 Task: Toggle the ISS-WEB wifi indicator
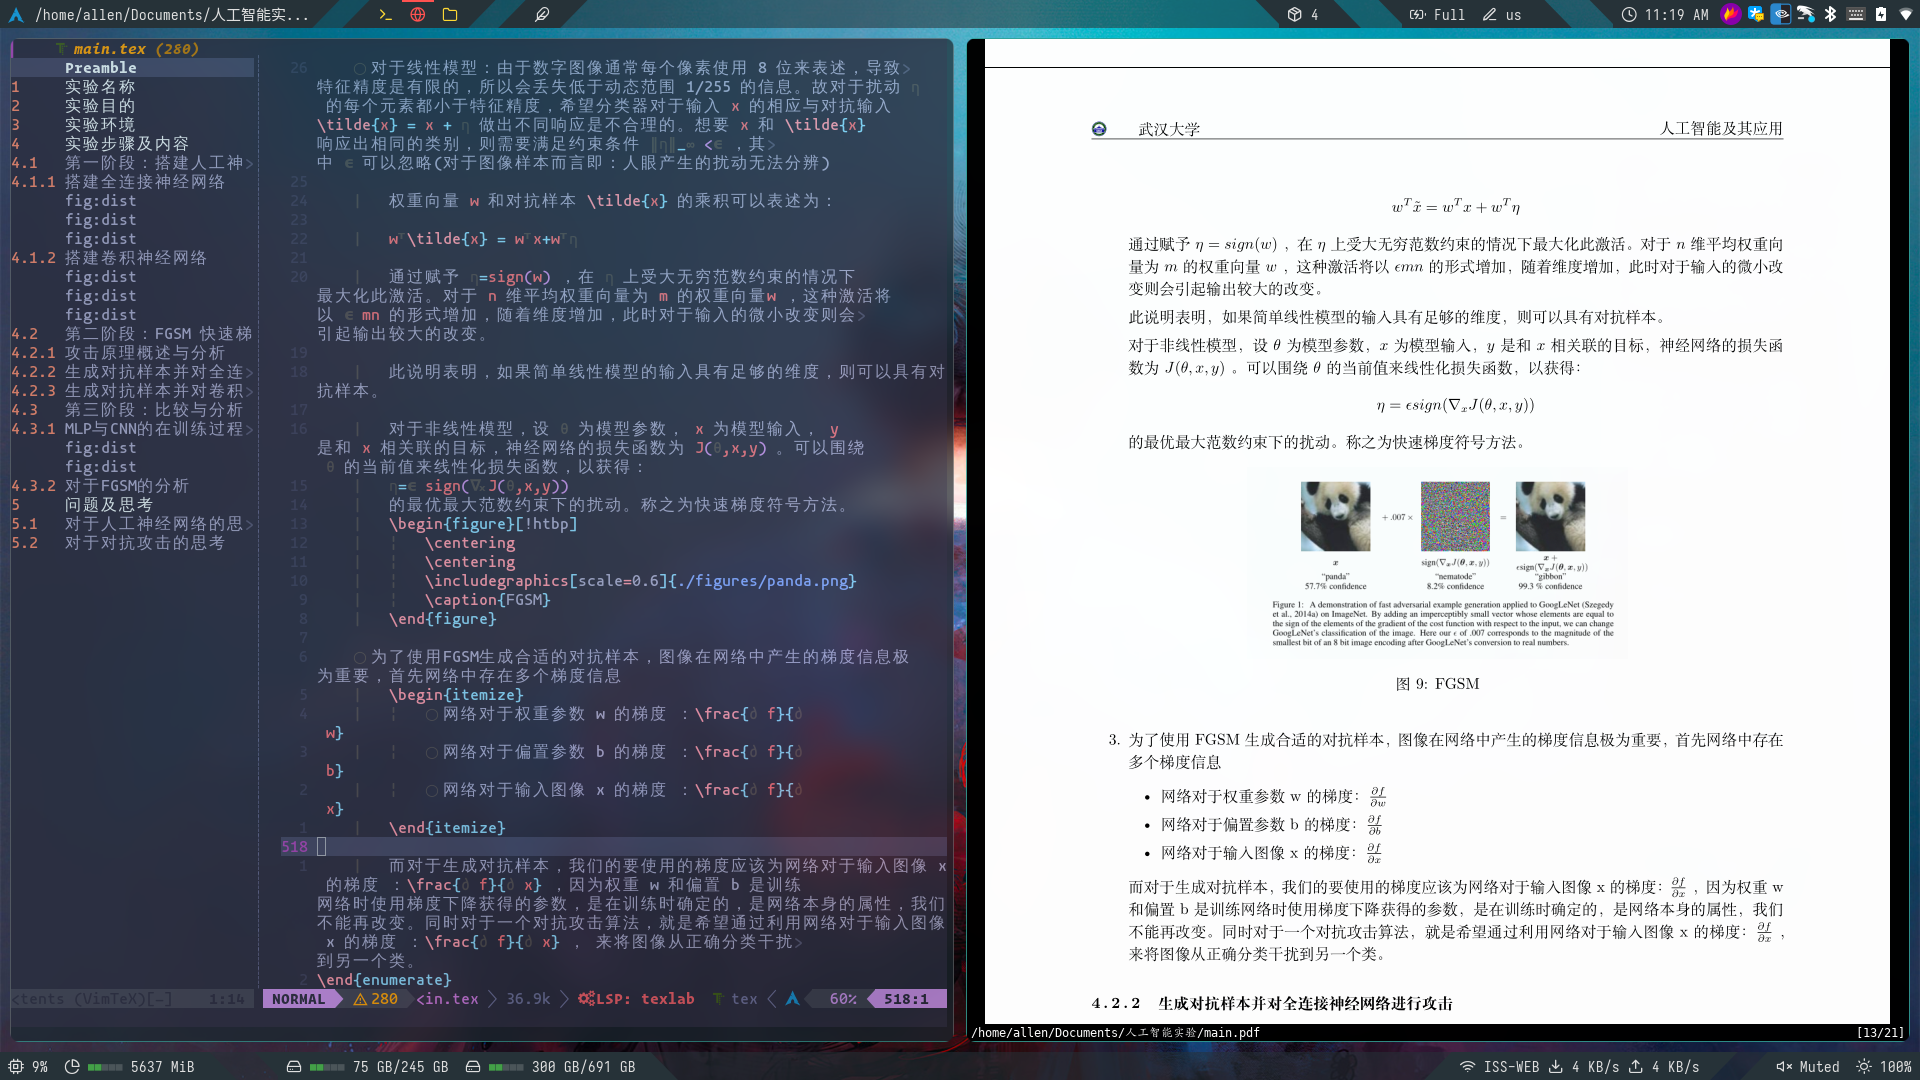1499,1067
